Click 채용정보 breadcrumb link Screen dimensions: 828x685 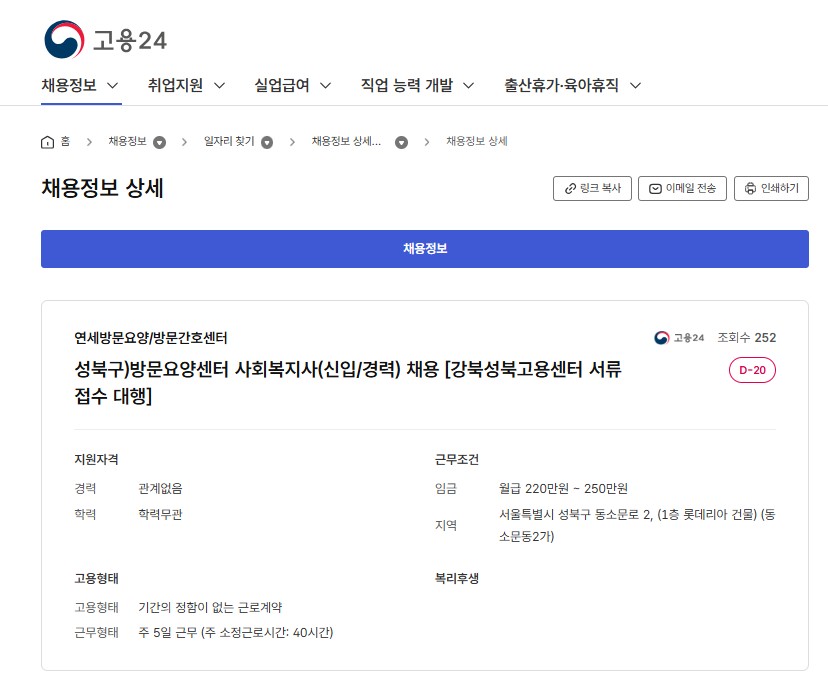(x=127, y=141)
